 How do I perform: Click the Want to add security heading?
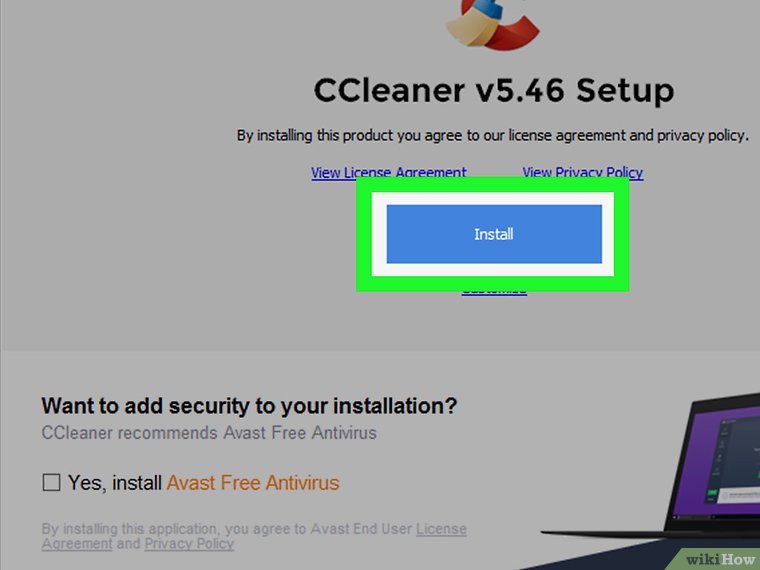(x=249, y=406)
